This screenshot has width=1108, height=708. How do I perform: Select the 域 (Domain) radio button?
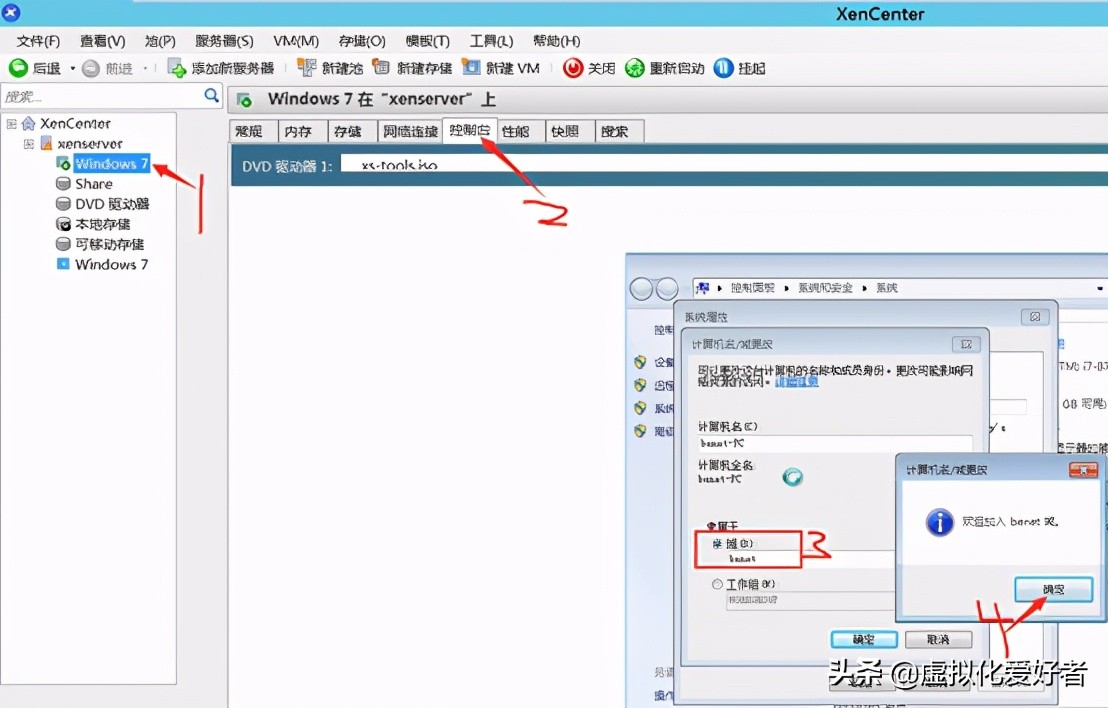716,543
